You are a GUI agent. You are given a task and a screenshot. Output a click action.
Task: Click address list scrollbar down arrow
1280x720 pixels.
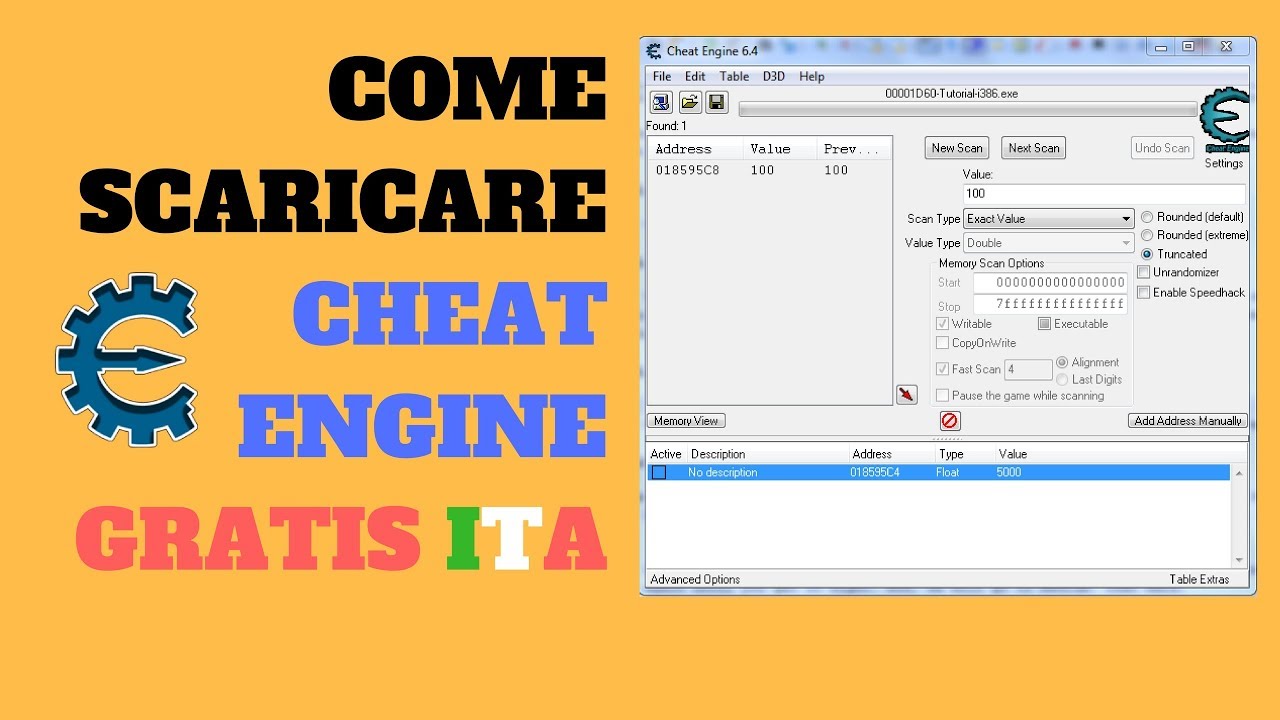[1240, 561]
